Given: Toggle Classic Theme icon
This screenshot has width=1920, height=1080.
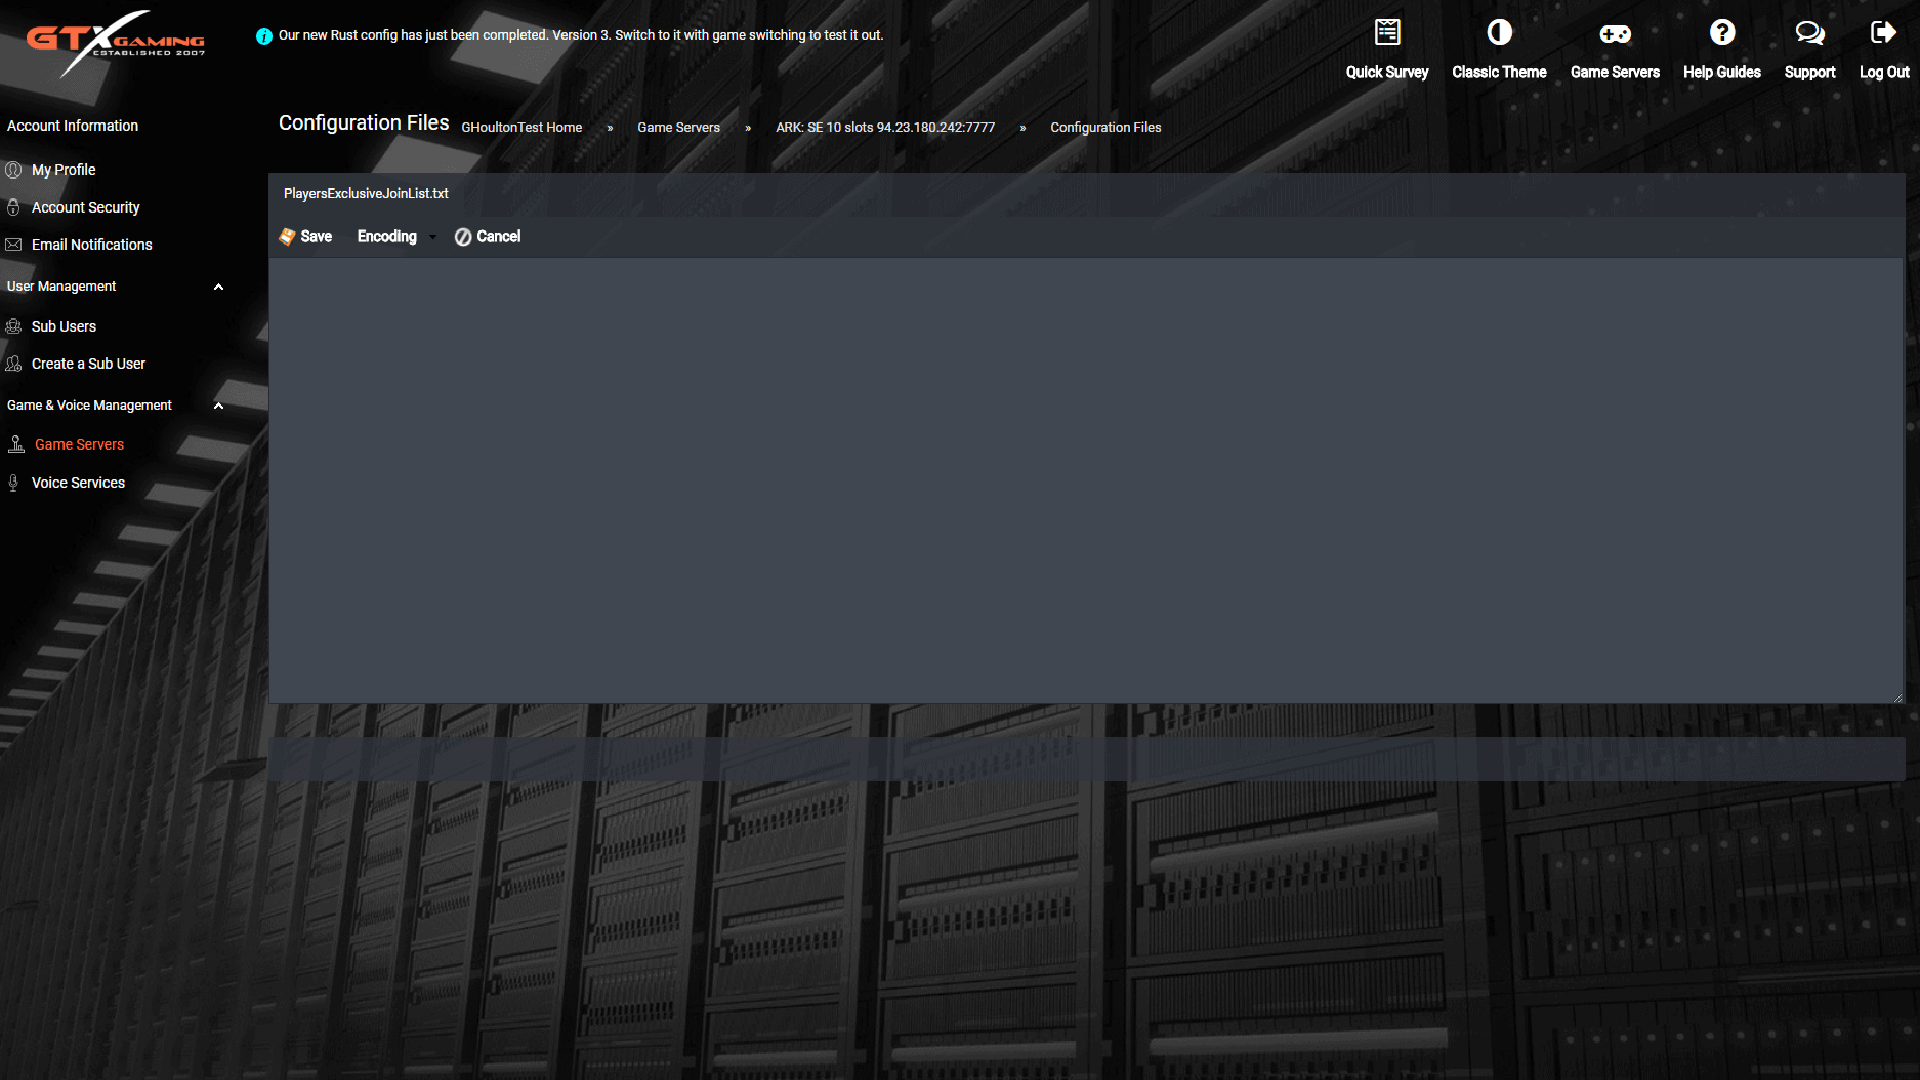Looking at the screenshot, I should (x=1498, y=33).
